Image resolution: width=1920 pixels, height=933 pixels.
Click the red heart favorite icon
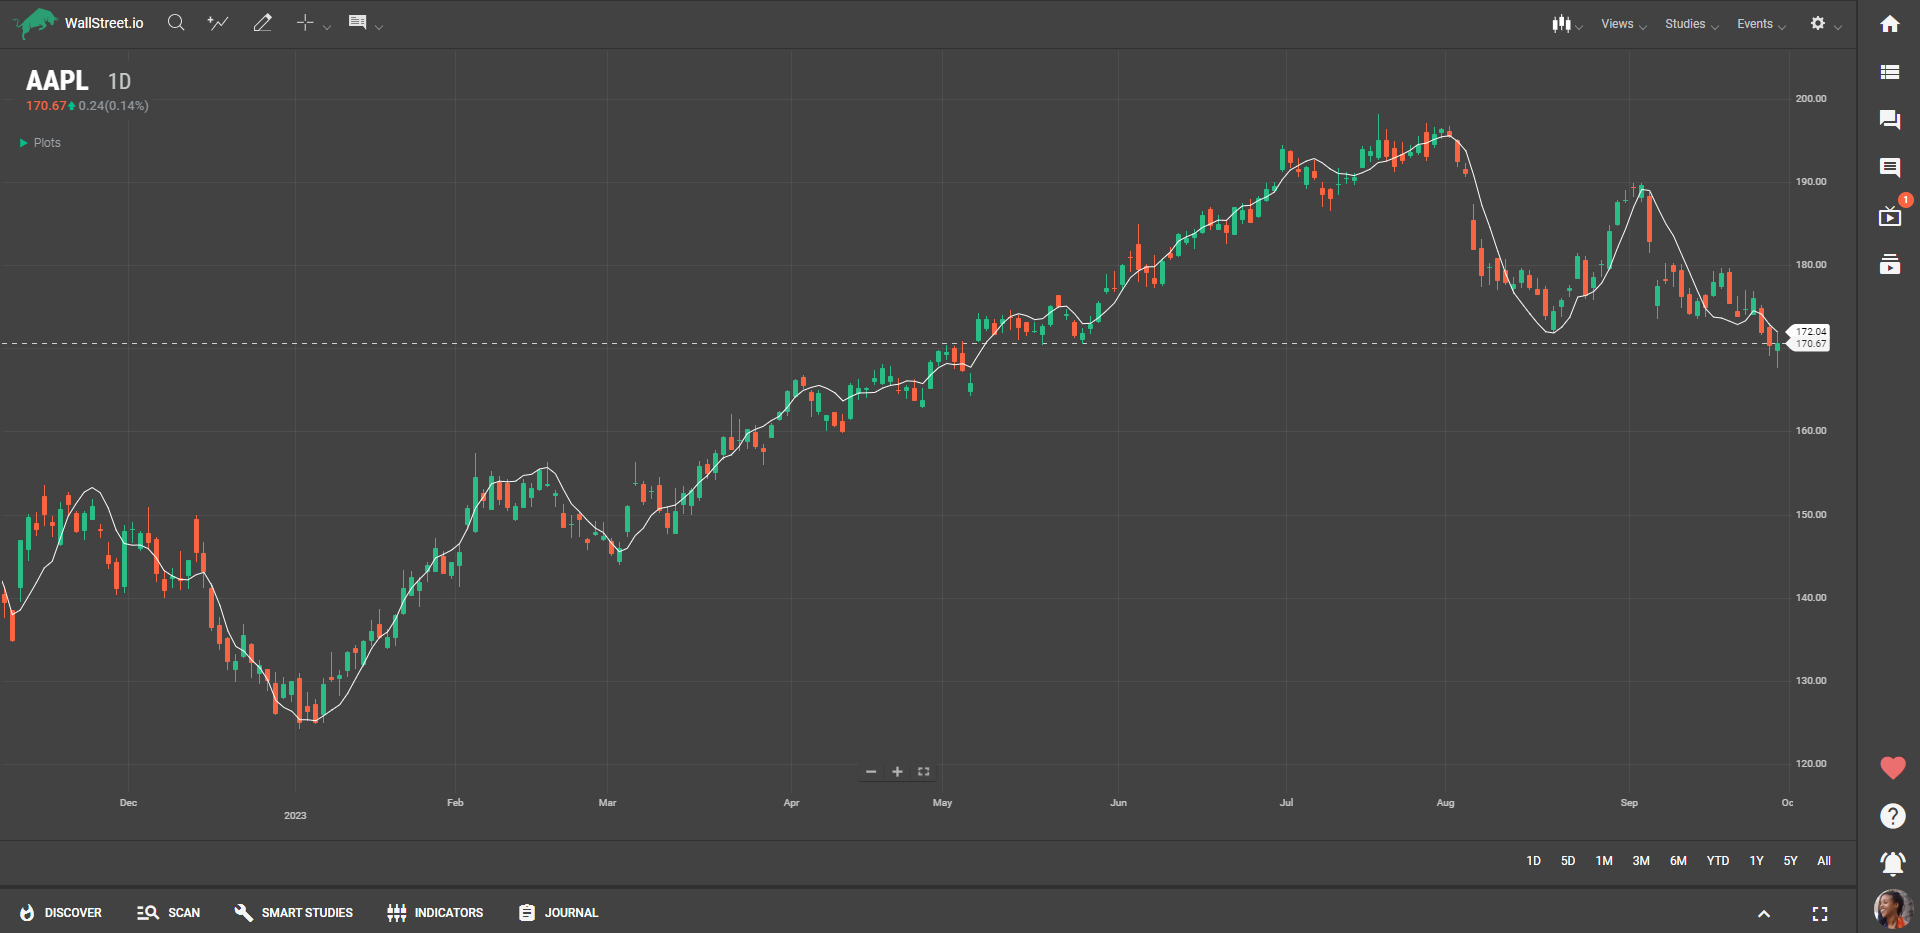(x=1893, y=768)
